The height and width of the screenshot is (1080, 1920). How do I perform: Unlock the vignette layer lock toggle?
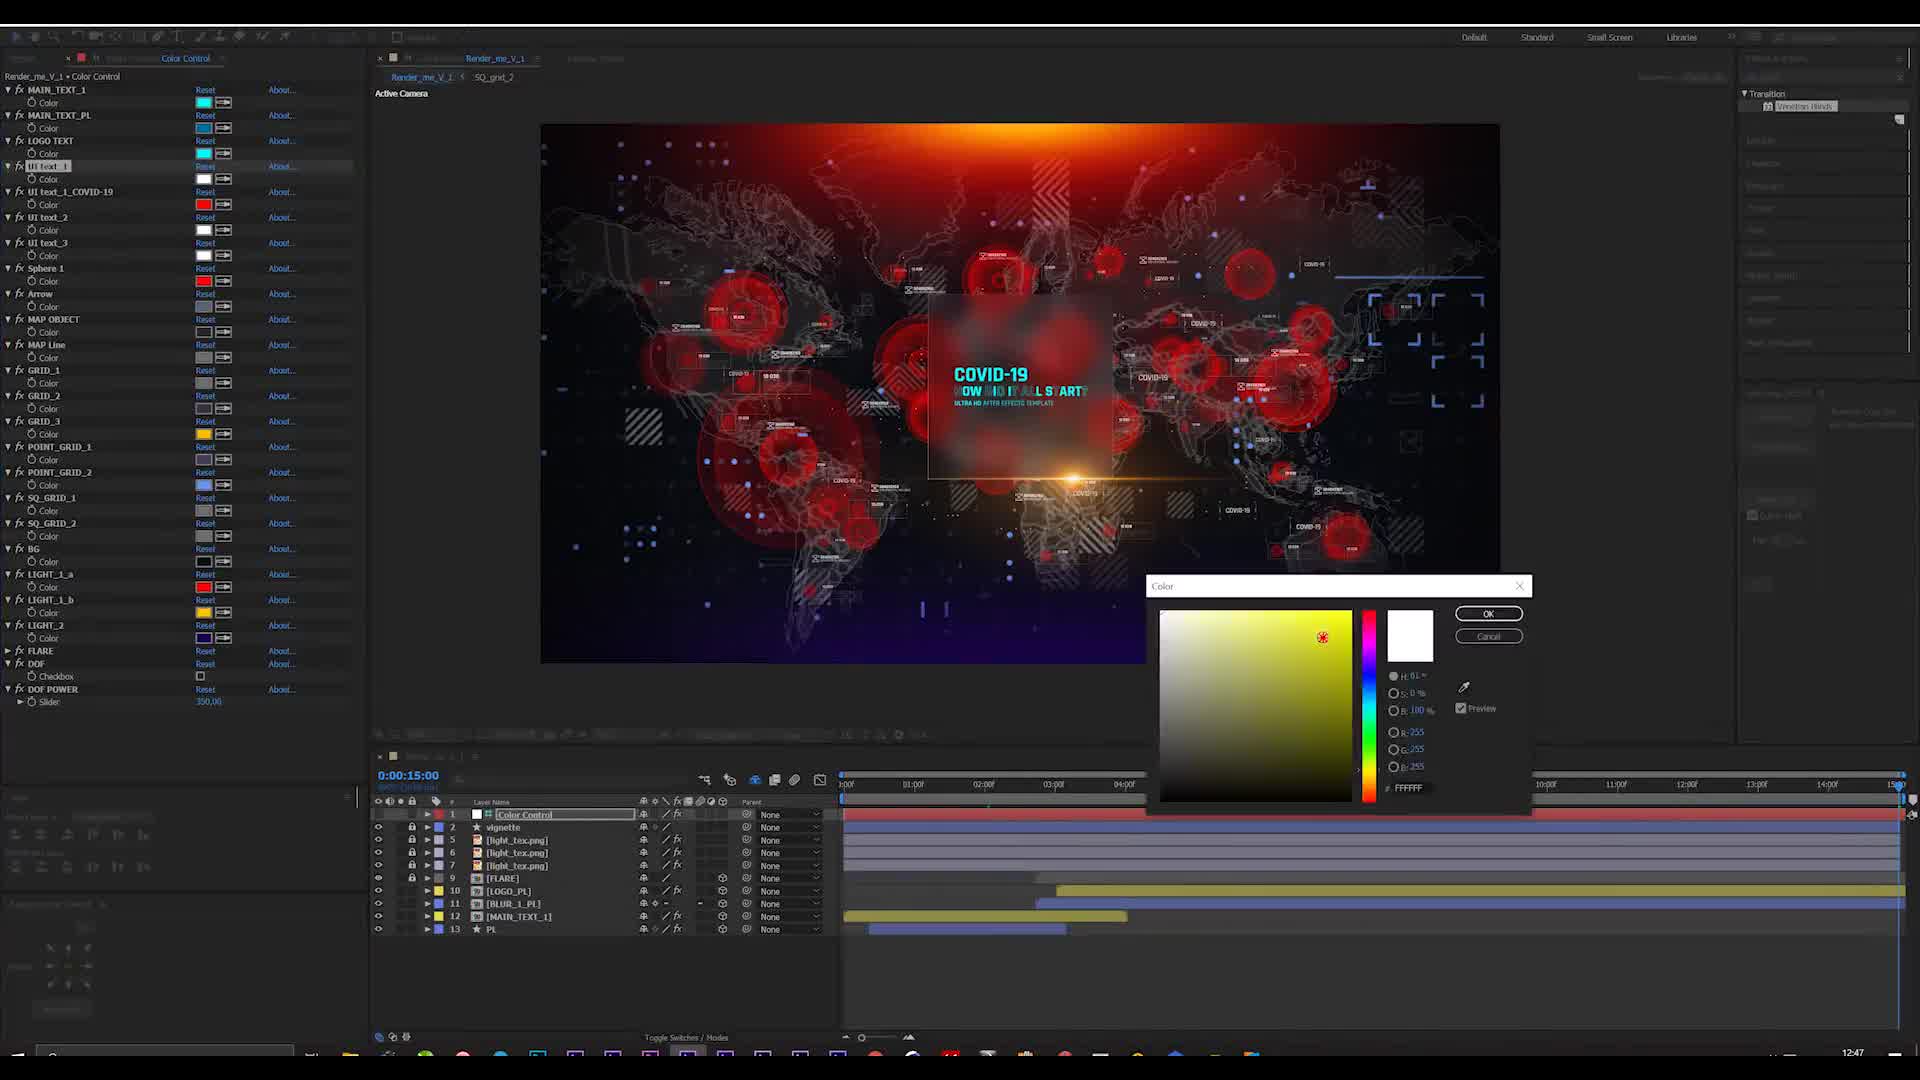click(411, 827)
